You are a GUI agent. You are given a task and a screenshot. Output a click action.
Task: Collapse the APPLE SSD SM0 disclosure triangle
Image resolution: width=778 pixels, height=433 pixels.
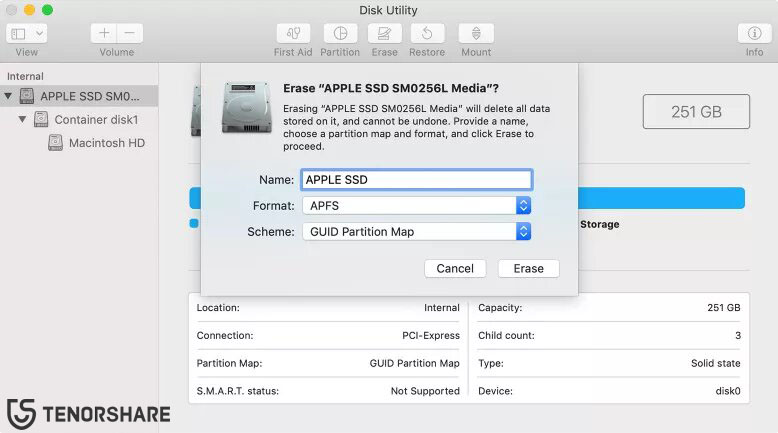pos(8,96)
